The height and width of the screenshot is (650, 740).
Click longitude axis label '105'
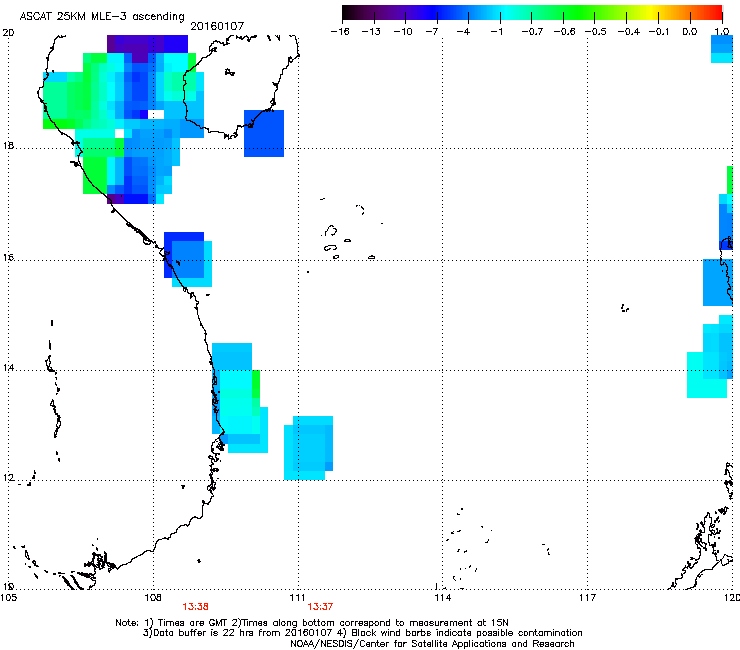point(9,598)
